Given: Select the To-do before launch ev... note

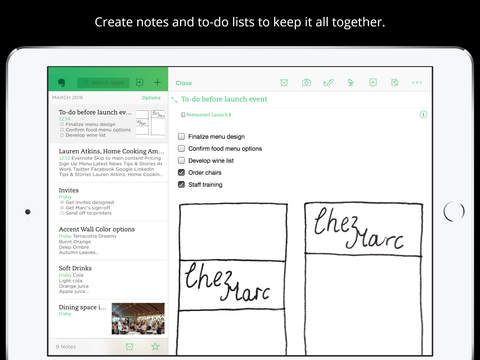Looking at the screenshot, I should pos(108,123).
